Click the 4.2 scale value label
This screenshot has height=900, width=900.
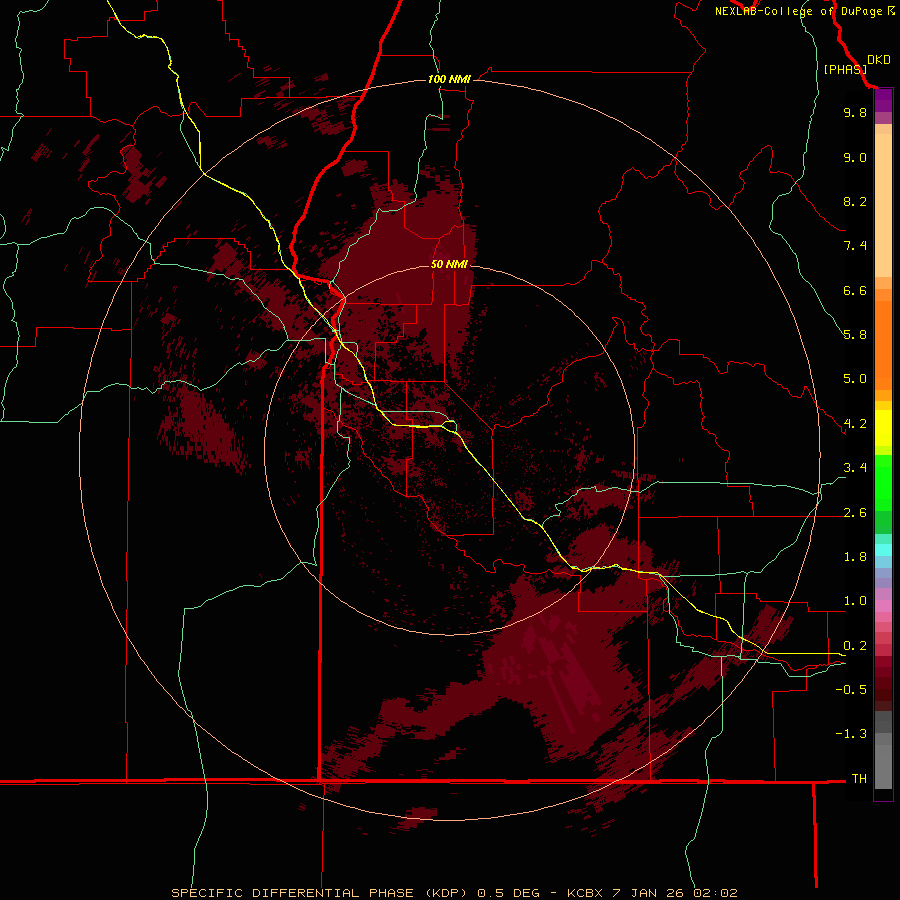[855, 424]
